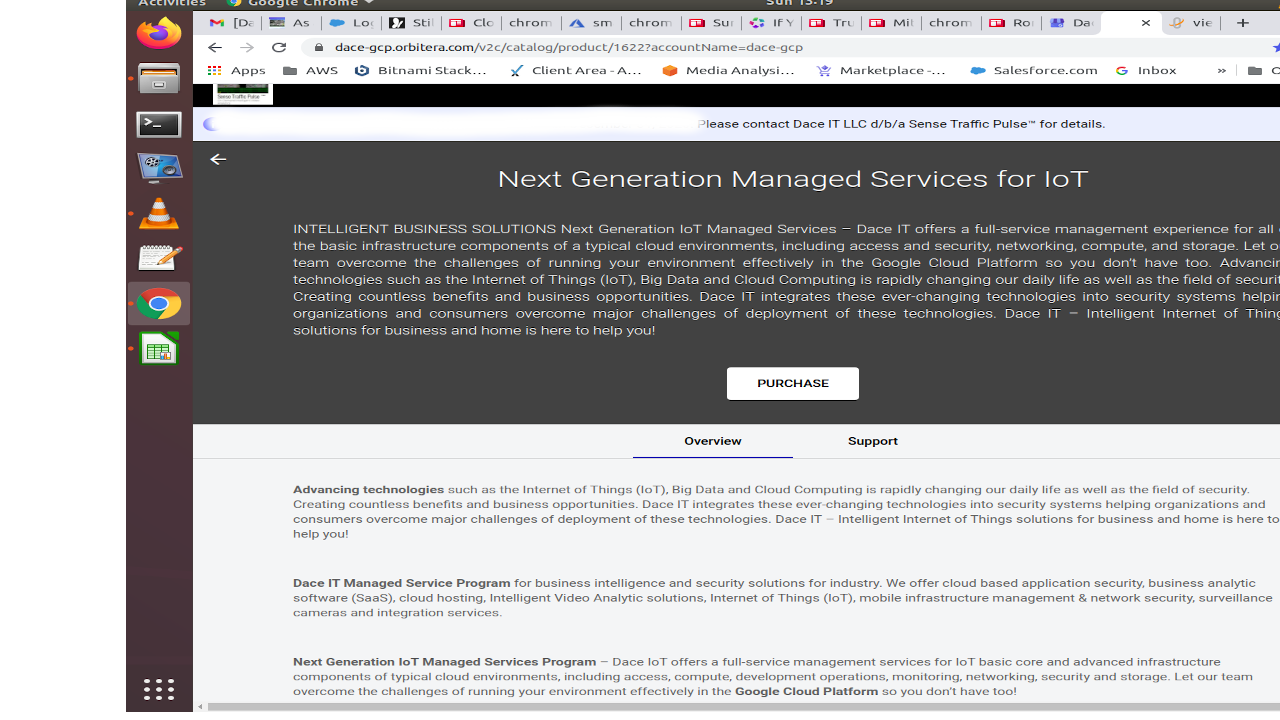Open the Salesforce.com bookmark
The width and height of the screenshot is (1280, 720).
[1034, 71]
